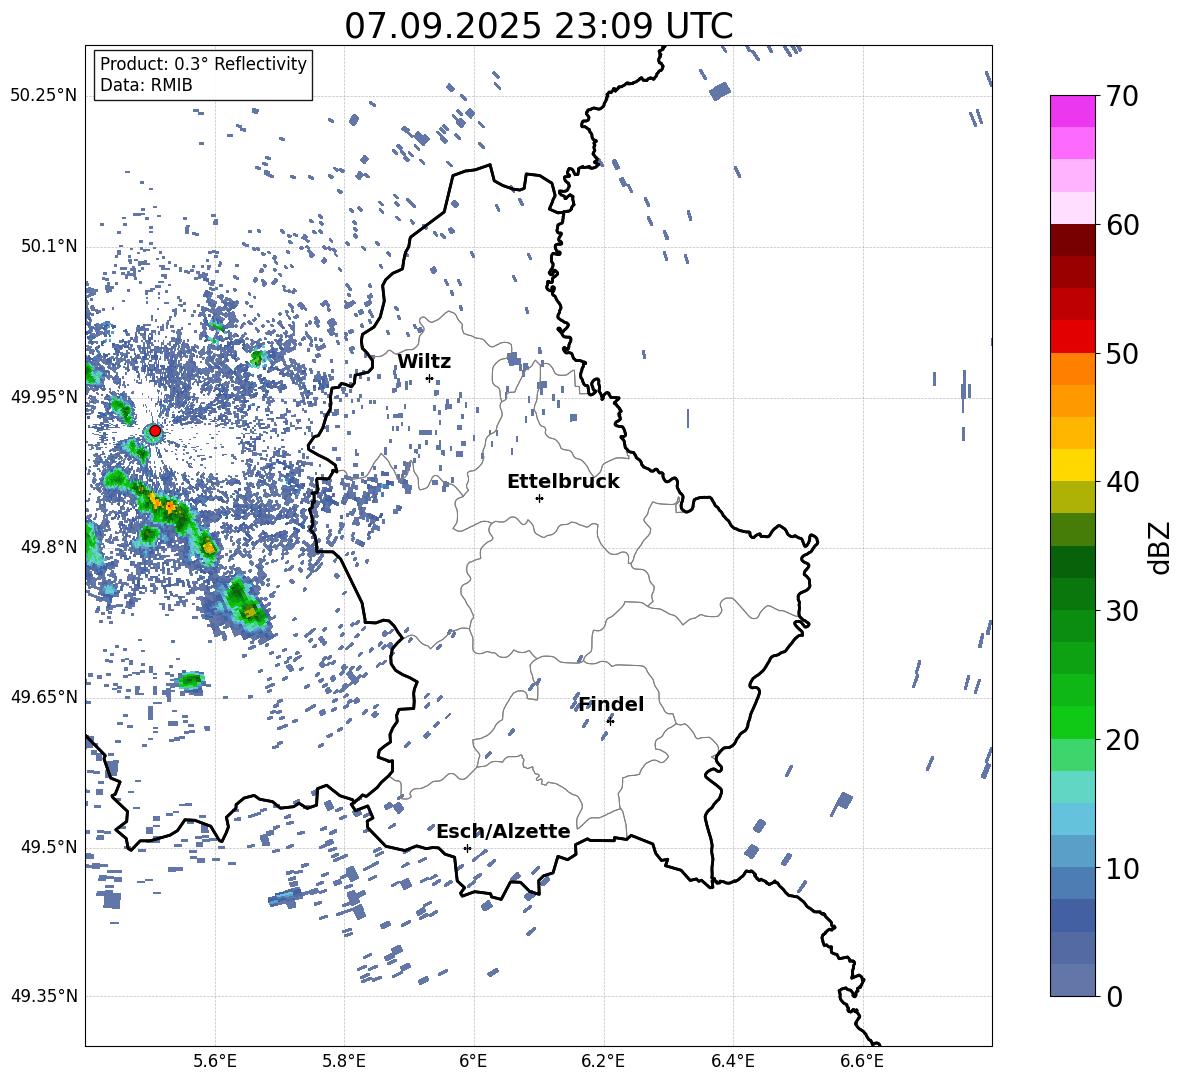Screen dimensions: 1184x1081
Task: Click the bright red 50 dBZ swatch
Action: (x=1072, y=337)
